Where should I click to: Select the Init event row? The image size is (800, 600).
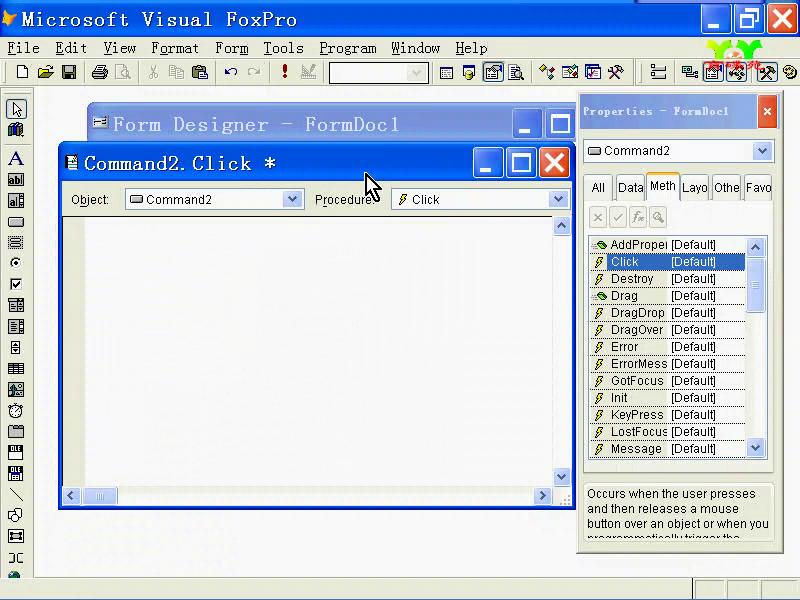tap(667, 398)
